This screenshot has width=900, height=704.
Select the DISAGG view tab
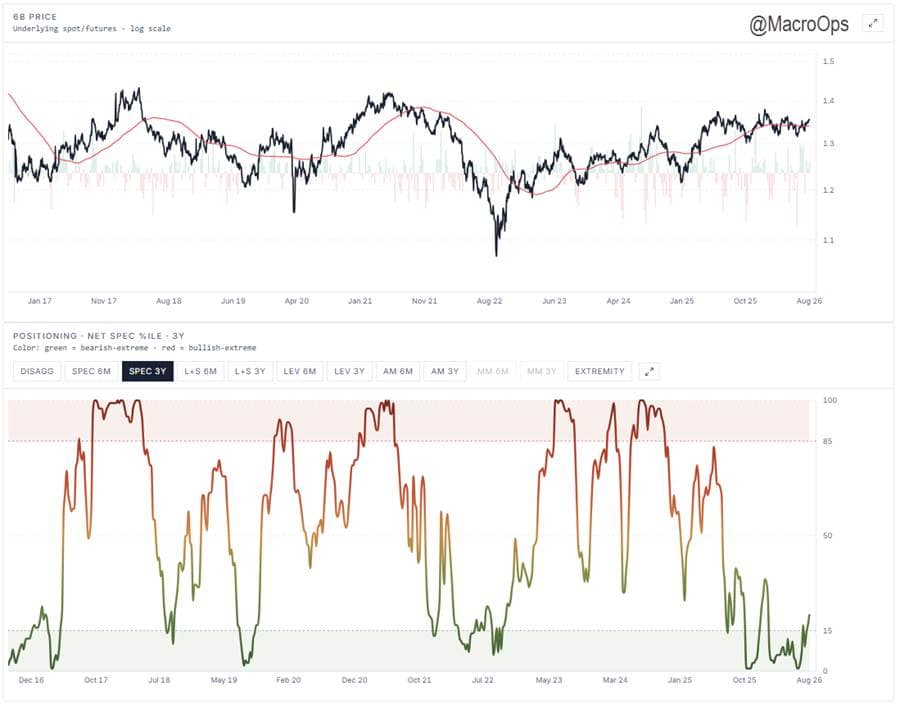coord(37,371)
